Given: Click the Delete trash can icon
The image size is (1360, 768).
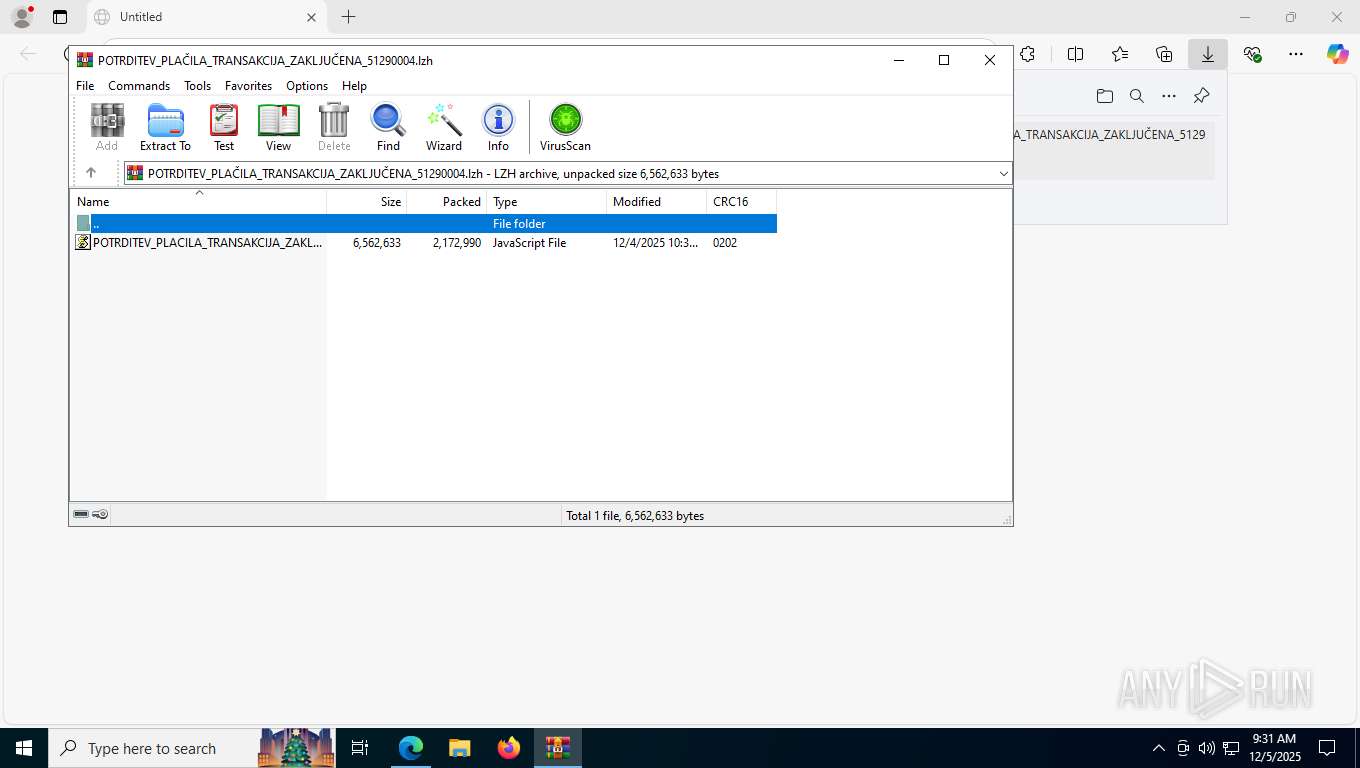Looking at the screenshot, I should 334,127.
